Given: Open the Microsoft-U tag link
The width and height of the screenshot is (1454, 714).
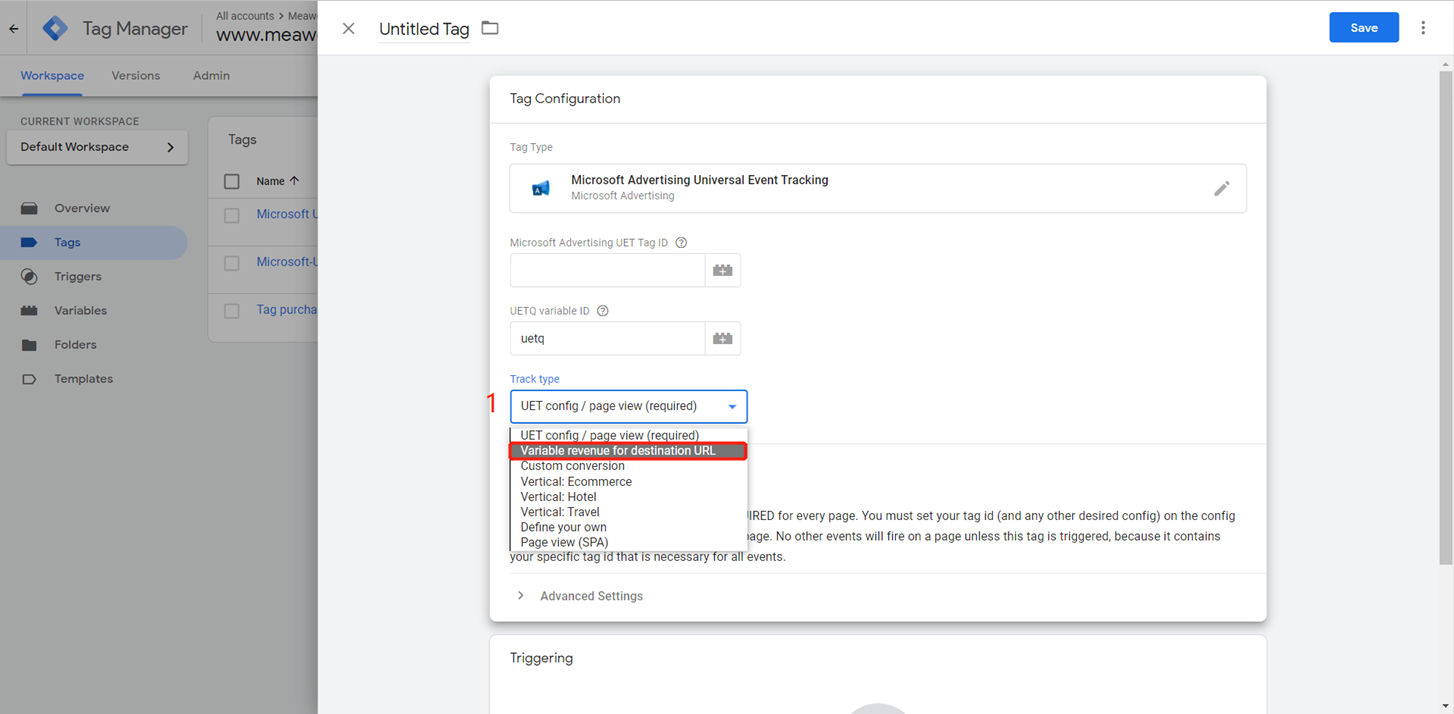Looking at the screenshot, I should coord(287,262).
